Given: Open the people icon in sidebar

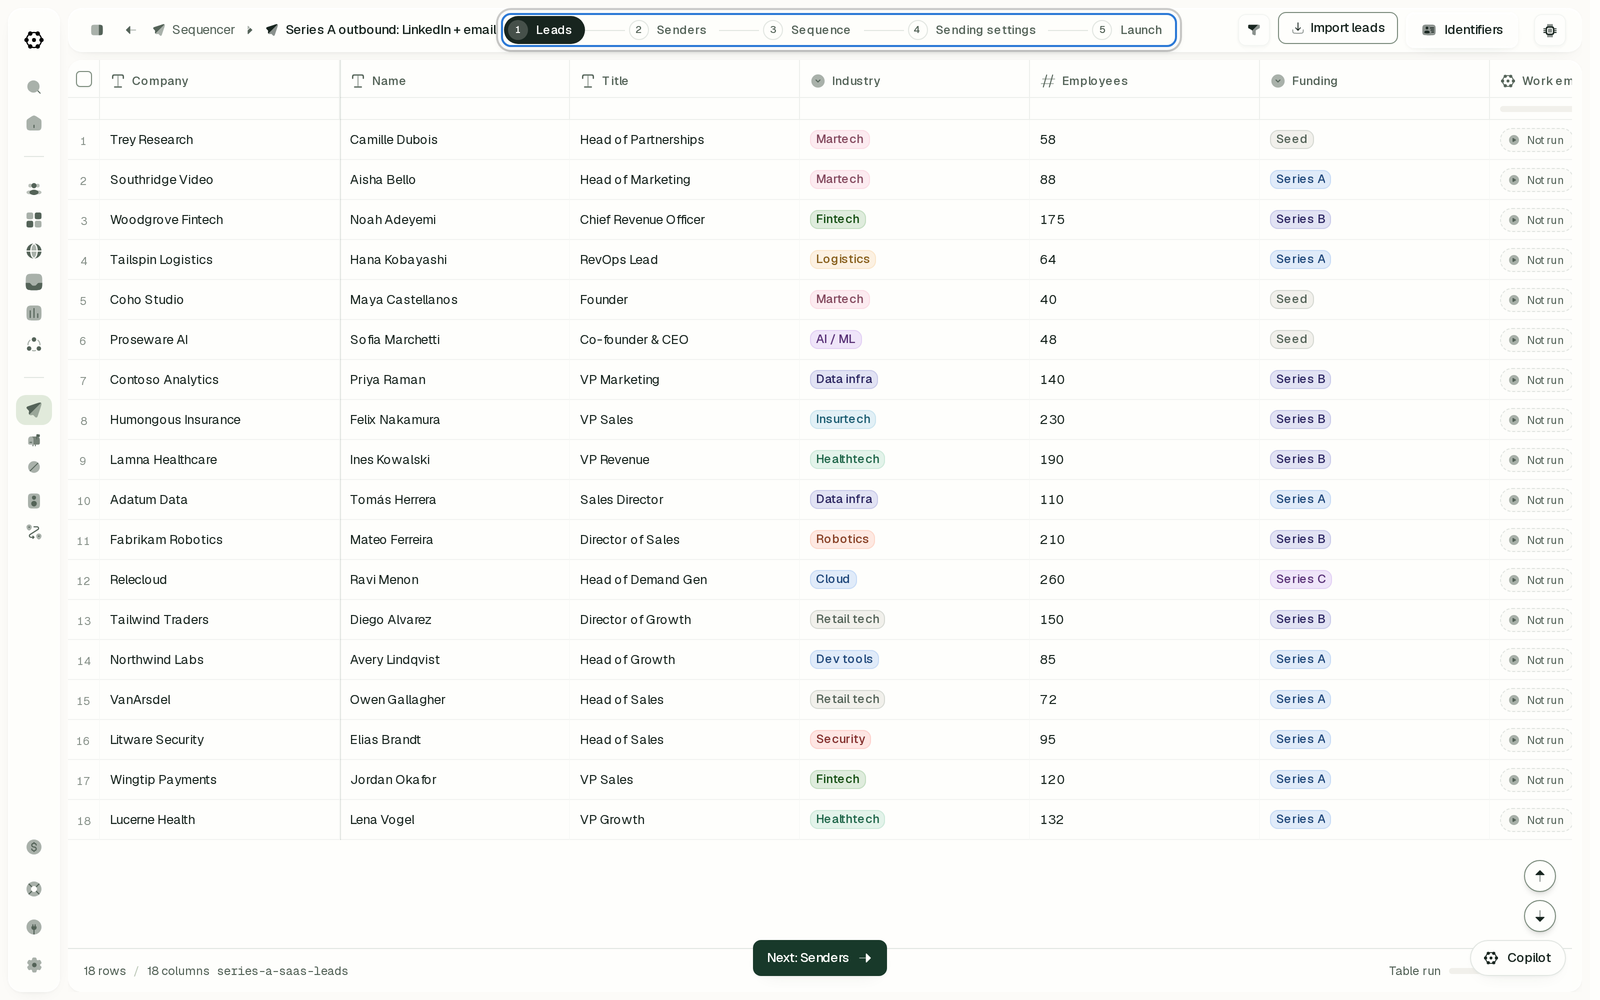Looking at the screenshot, I should click(34, 189).
